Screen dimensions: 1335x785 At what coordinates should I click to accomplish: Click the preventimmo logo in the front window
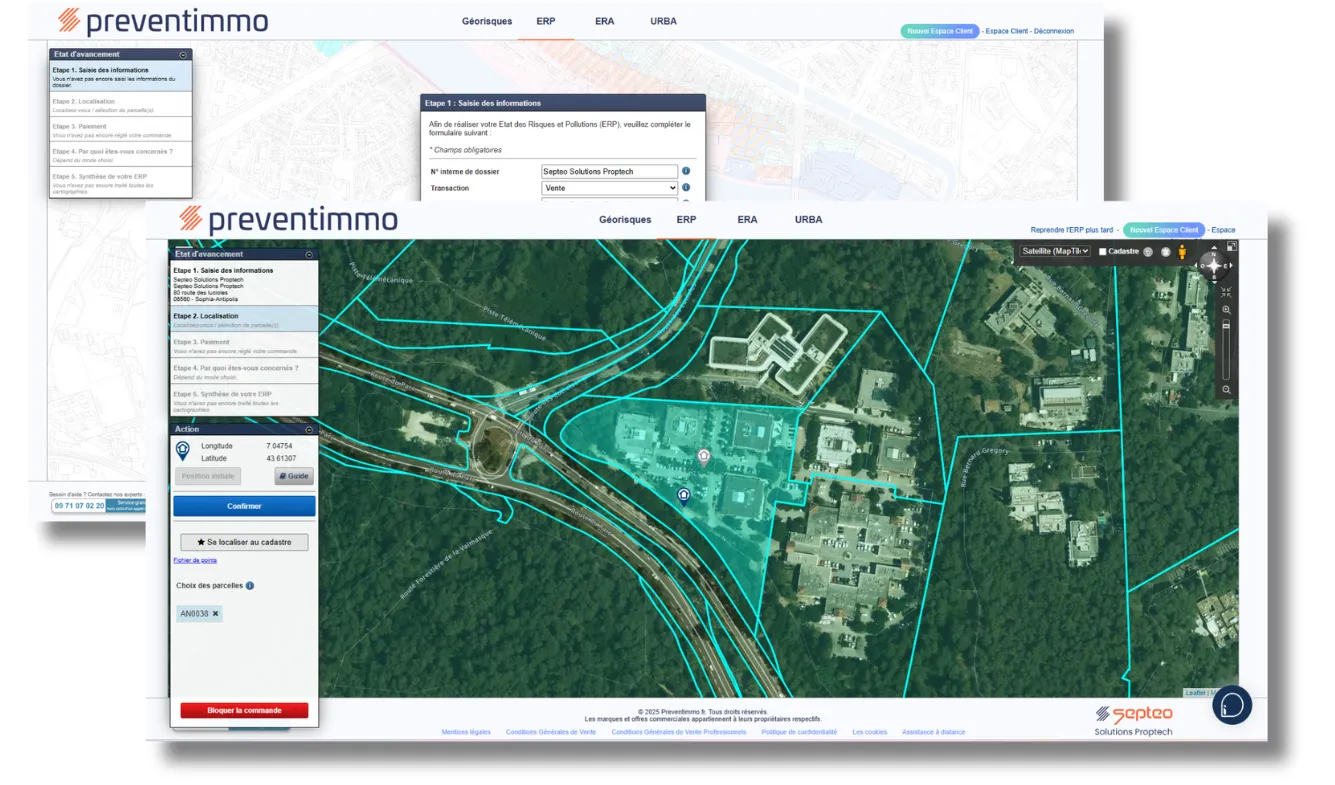288,218
